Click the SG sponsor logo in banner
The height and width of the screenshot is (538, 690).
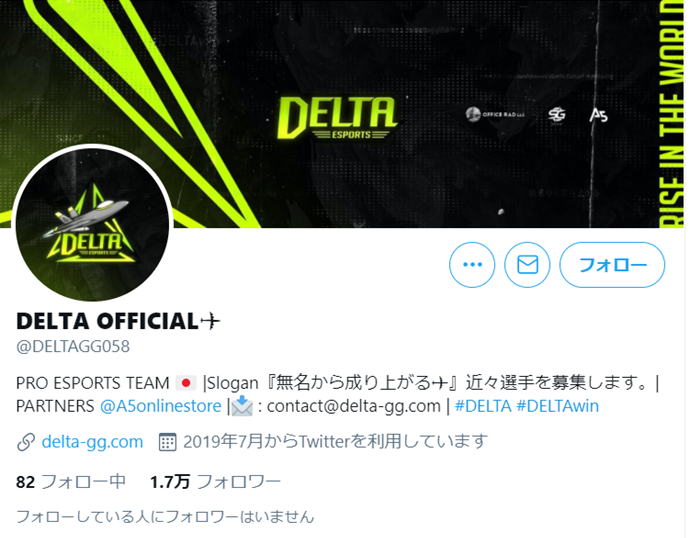click(557, 115)
